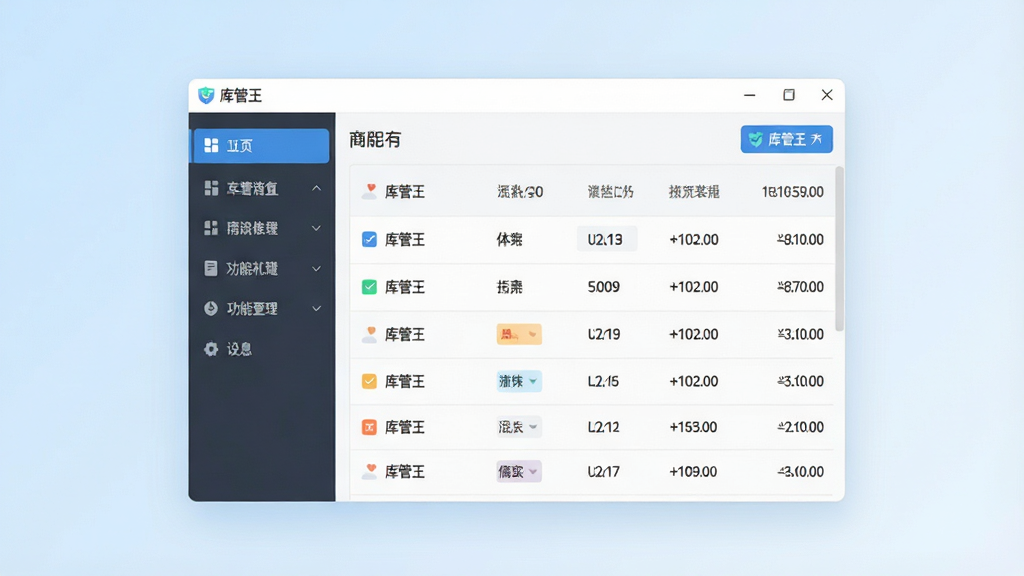Expand the sidebar section with the pie chart icon
Image resolution: width=1024 pixels, height=576 pixels.
tap(316, 308)
